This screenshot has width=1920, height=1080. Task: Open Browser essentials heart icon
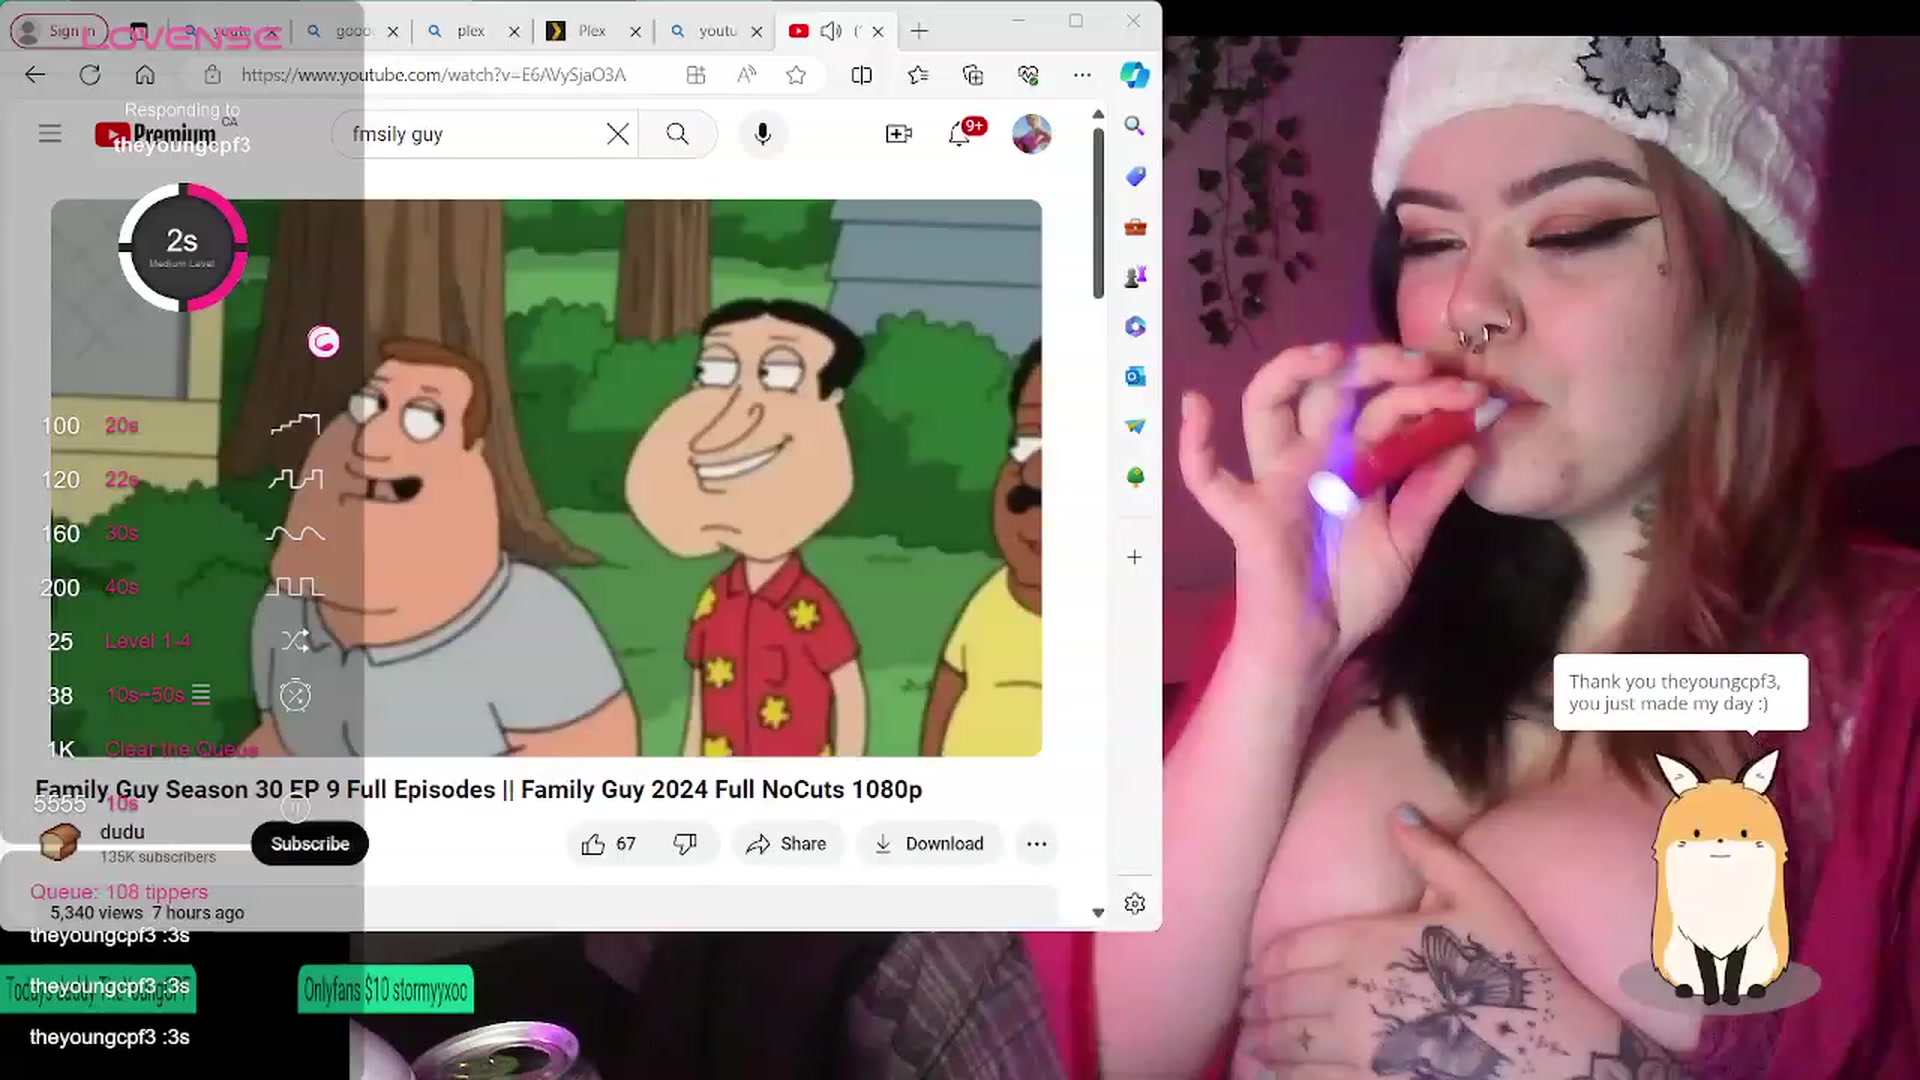point(1028,75)
